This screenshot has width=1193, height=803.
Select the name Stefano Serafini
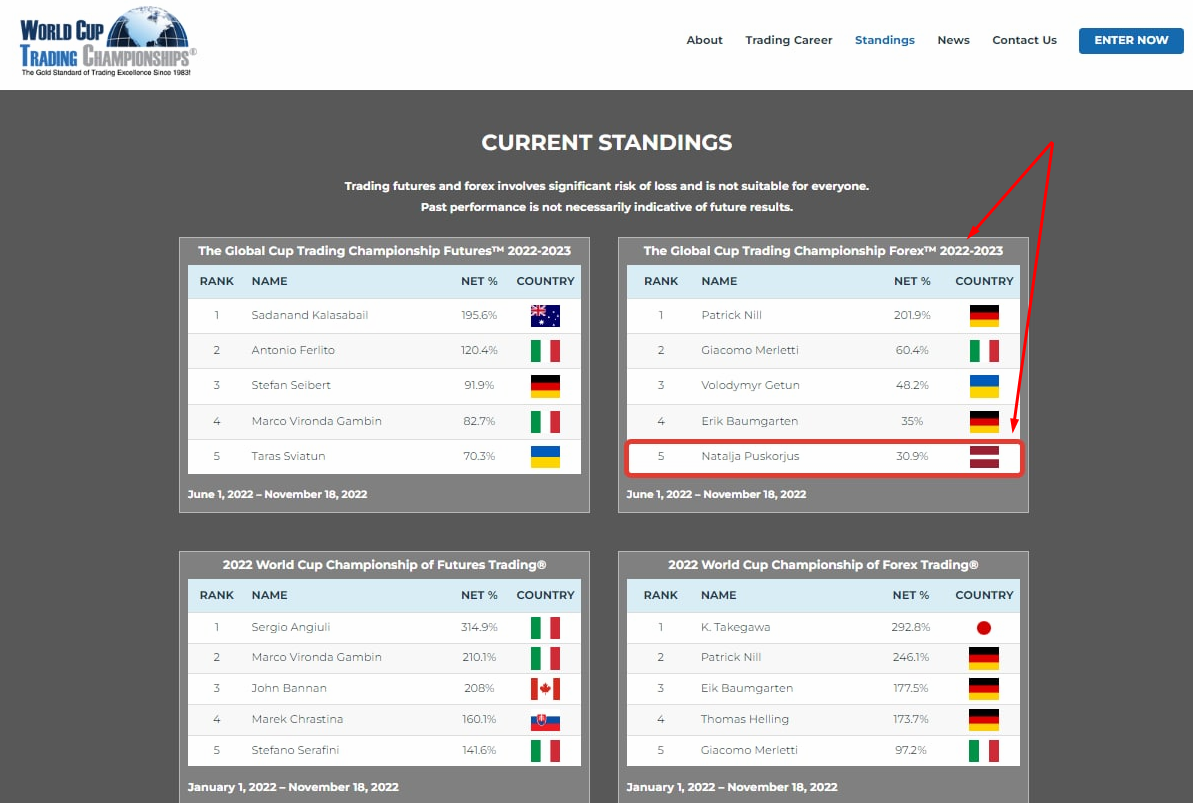[x=295, y=750]
